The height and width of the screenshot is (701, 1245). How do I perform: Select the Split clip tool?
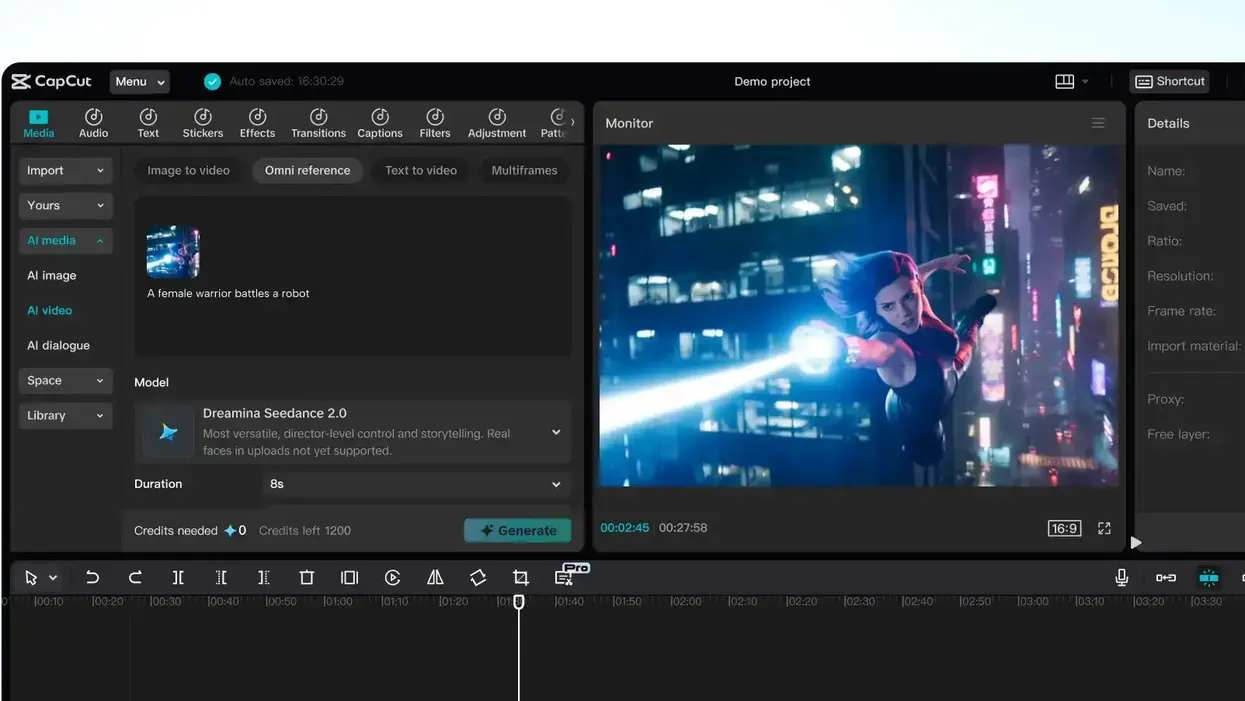coord(178,577)
